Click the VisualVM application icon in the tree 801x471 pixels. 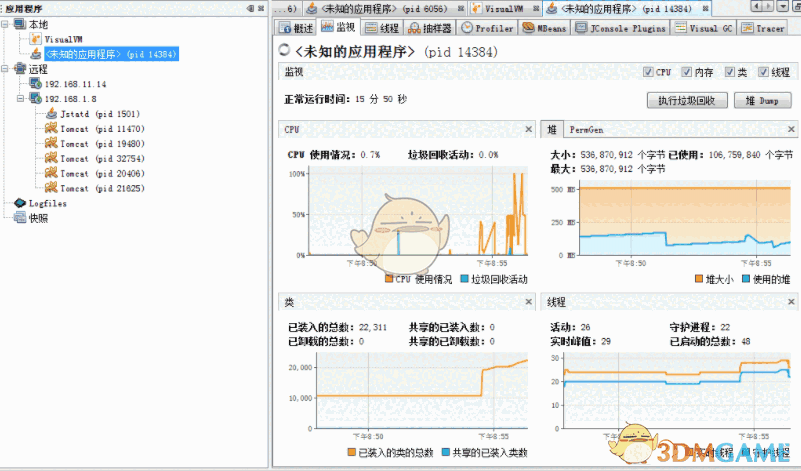pyautogui.click(x=35, y=39)
